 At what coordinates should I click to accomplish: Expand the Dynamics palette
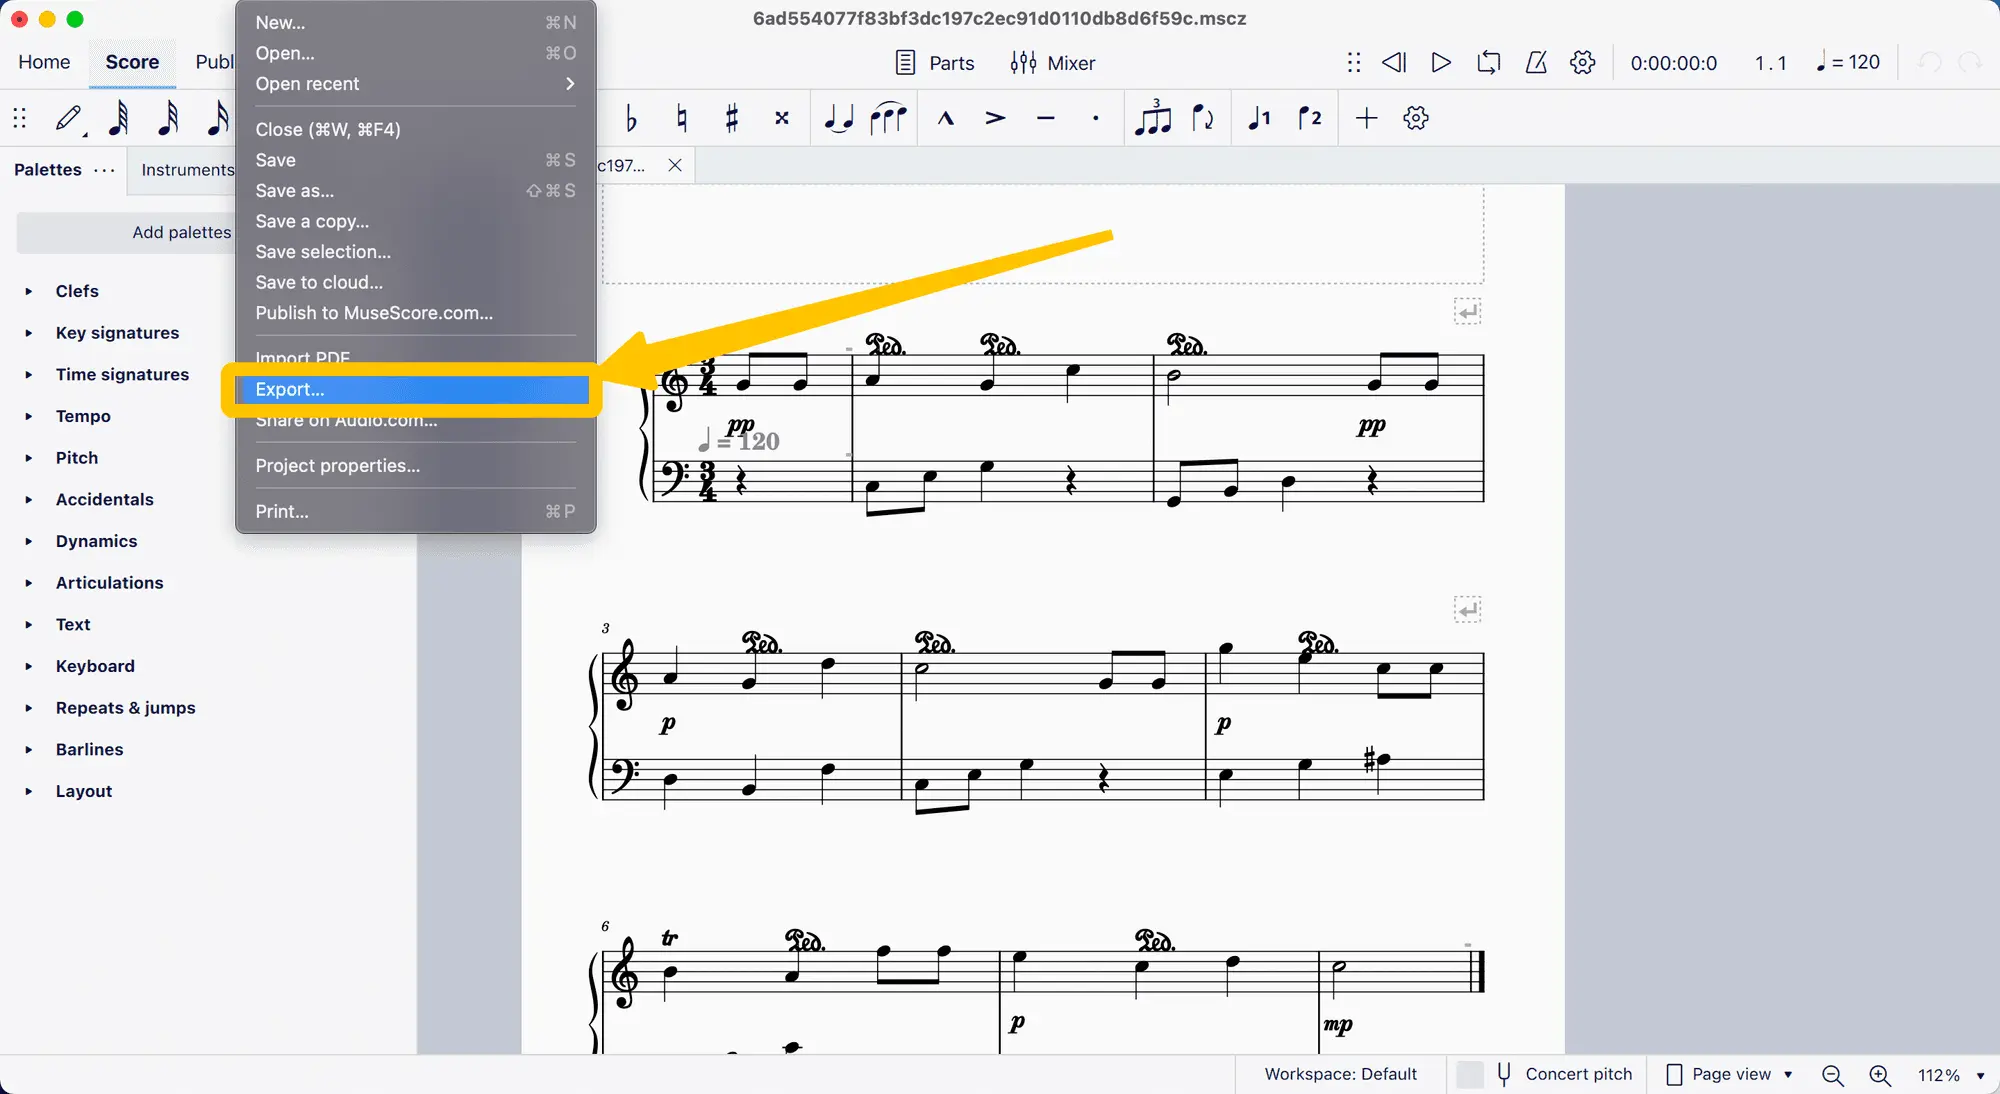29,541
